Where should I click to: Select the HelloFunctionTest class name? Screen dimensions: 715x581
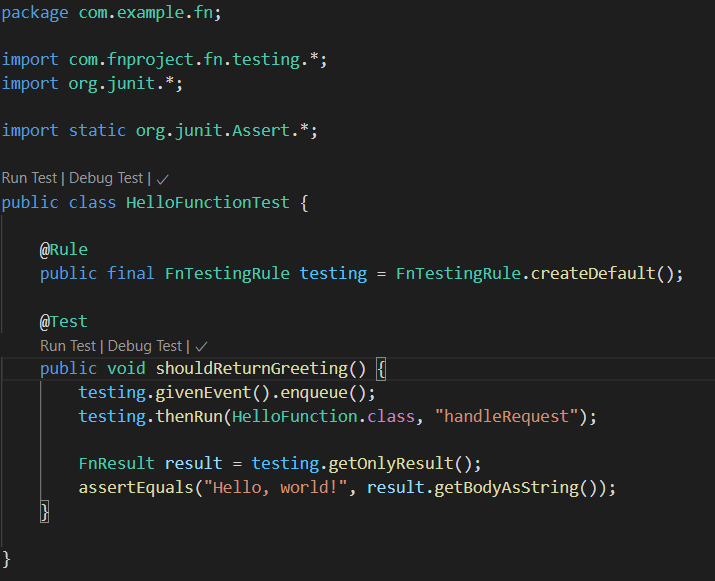(207, 203)
